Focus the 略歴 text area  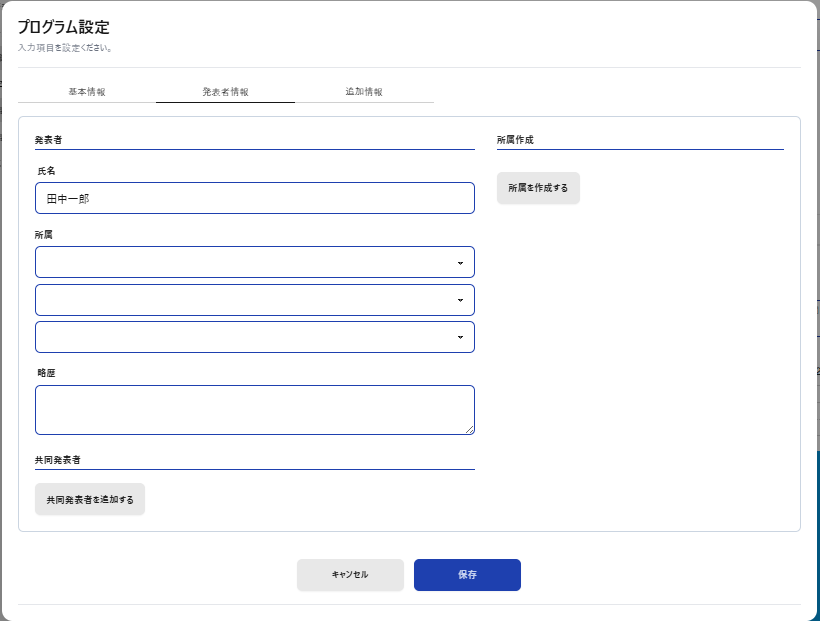click(254, 410)
